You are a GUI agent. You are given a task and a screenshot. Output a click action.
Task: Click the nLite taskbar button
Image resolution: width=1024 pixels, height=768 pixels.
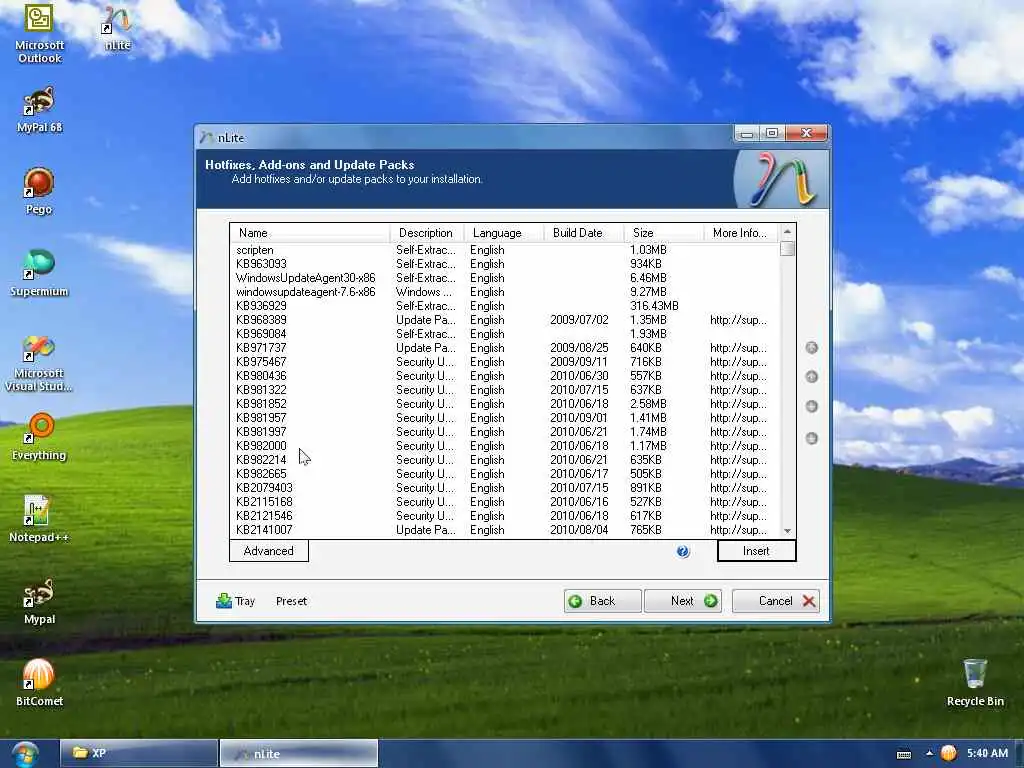pyautogui.click(x=298, y=754)
